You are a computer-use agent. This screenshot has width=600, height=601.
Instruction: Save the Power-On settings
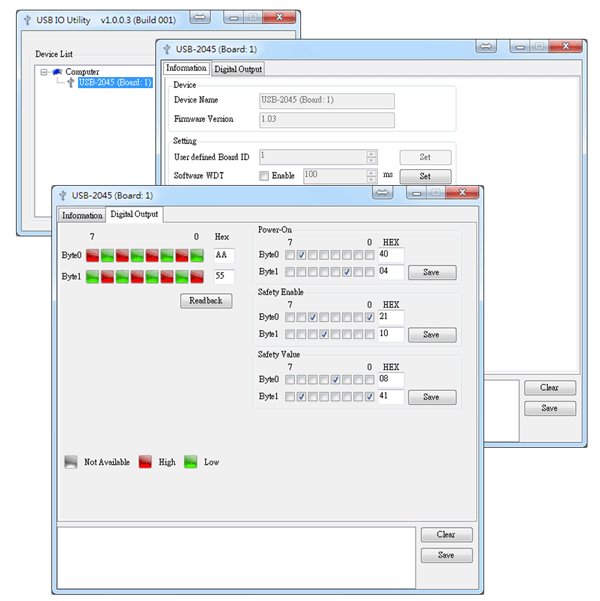tap(432, 273)
